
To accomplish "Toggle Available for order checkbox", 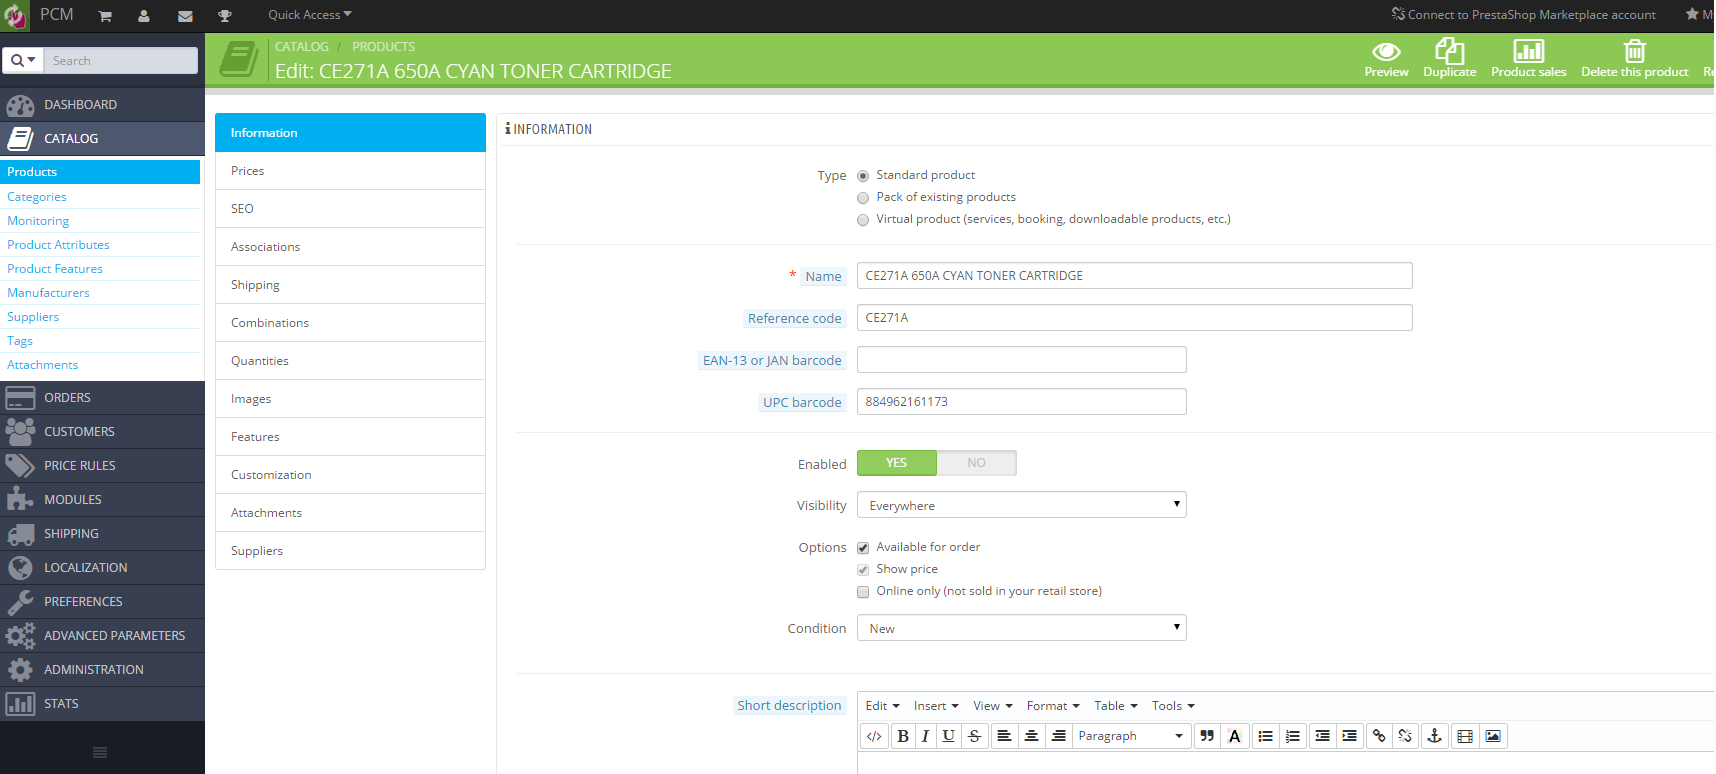I will [863, 548].
